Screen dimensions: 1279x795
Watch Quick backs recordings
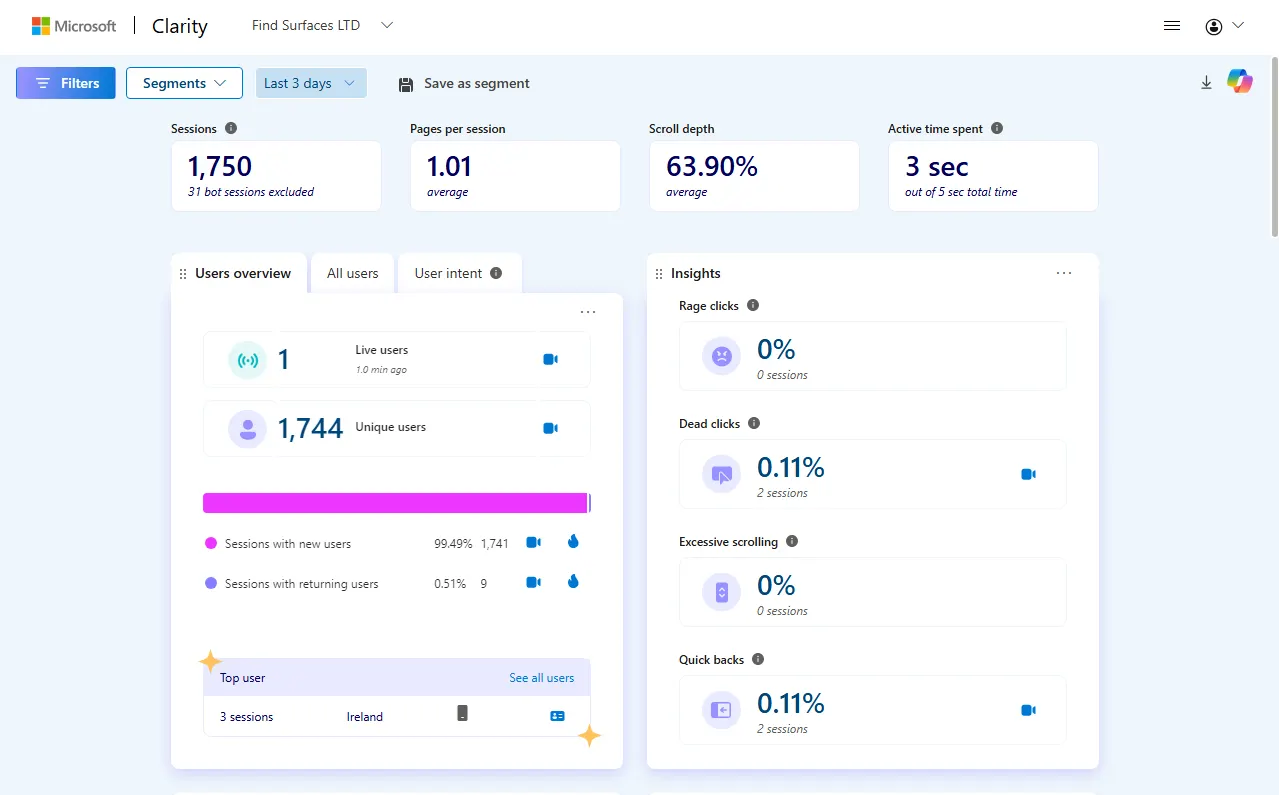click(x=1028, y=710)
